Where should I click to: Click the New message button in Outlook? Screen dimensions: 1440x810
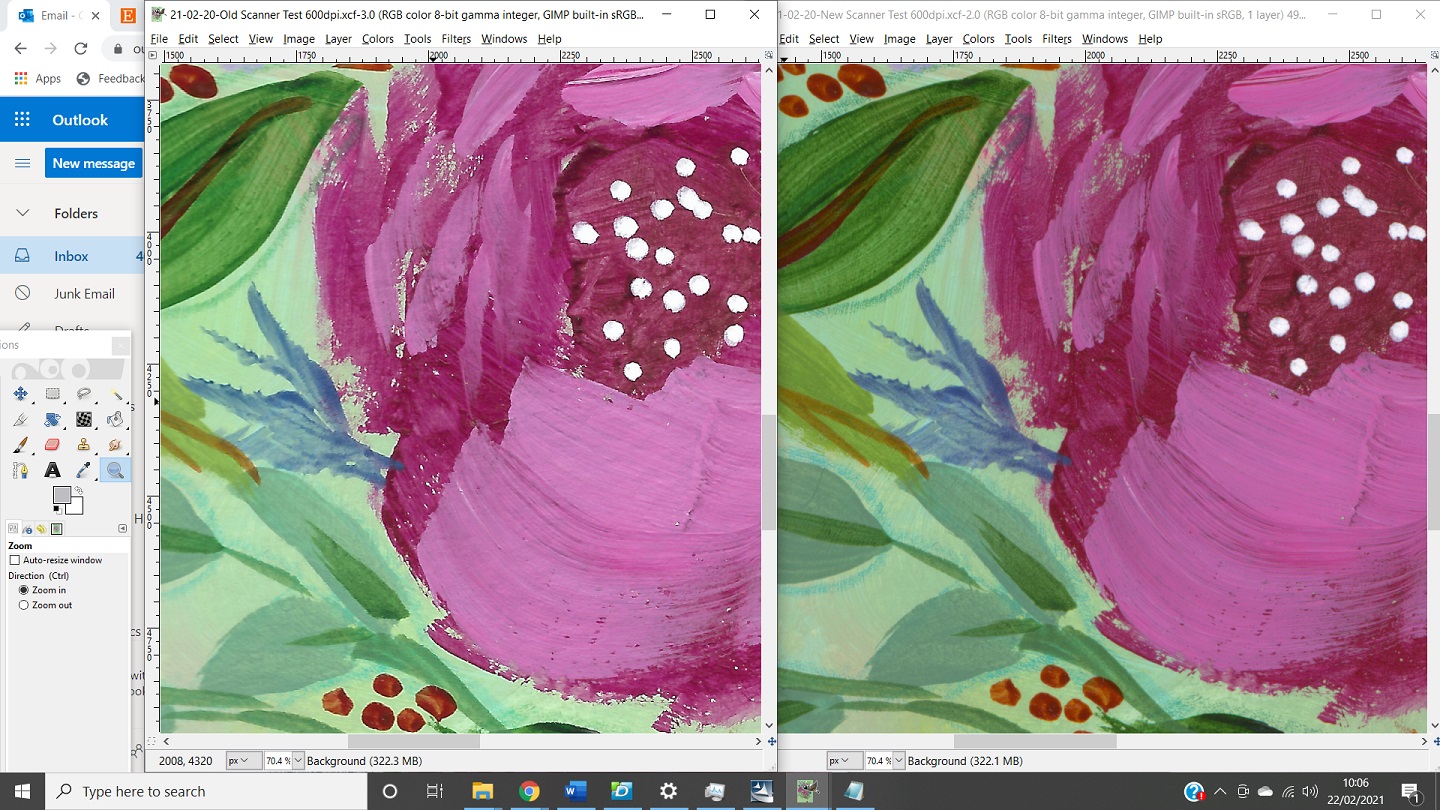coord(94,163)
